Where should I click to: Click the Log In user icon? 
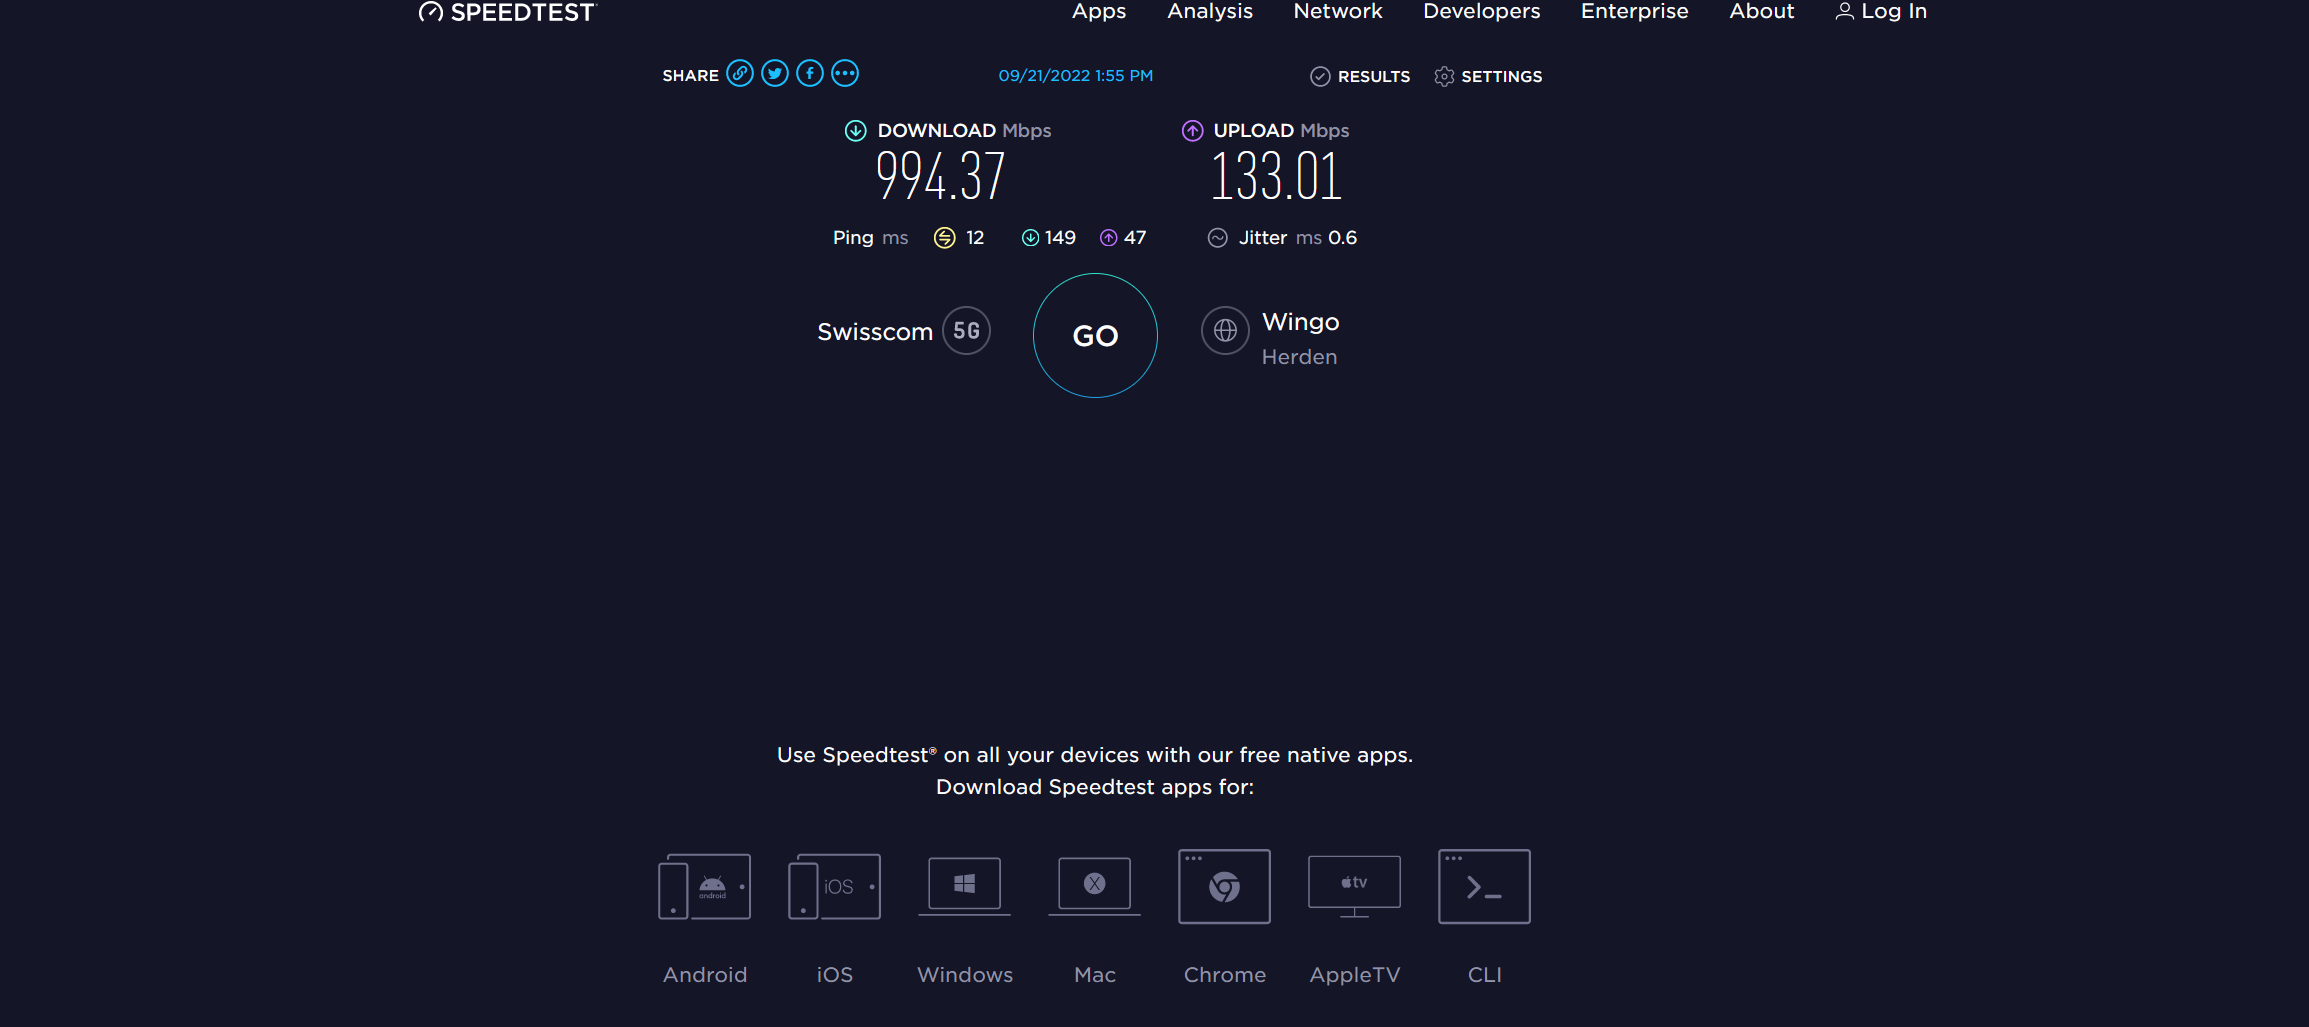(x=1845, y=11)
